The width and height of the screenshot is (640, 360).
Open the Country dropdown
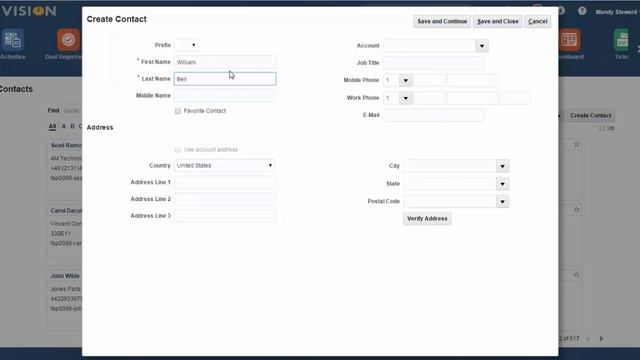pyautogui.click(x=225, y=165)
